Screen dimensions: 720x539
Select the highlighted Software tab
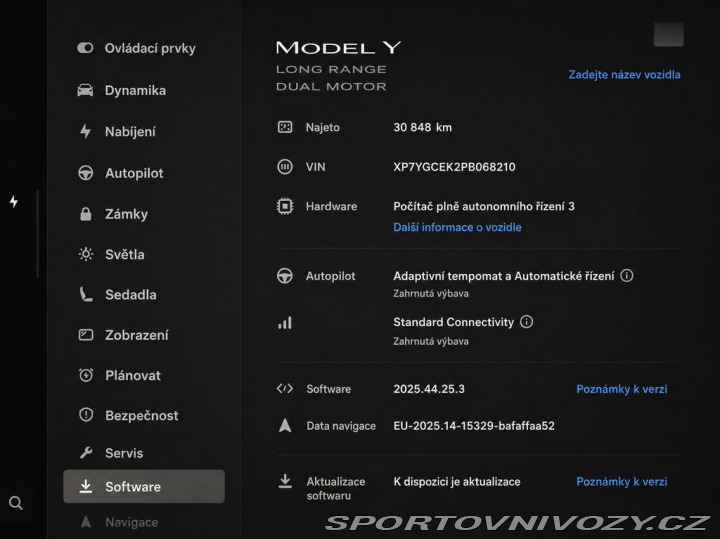pos(144,486)
